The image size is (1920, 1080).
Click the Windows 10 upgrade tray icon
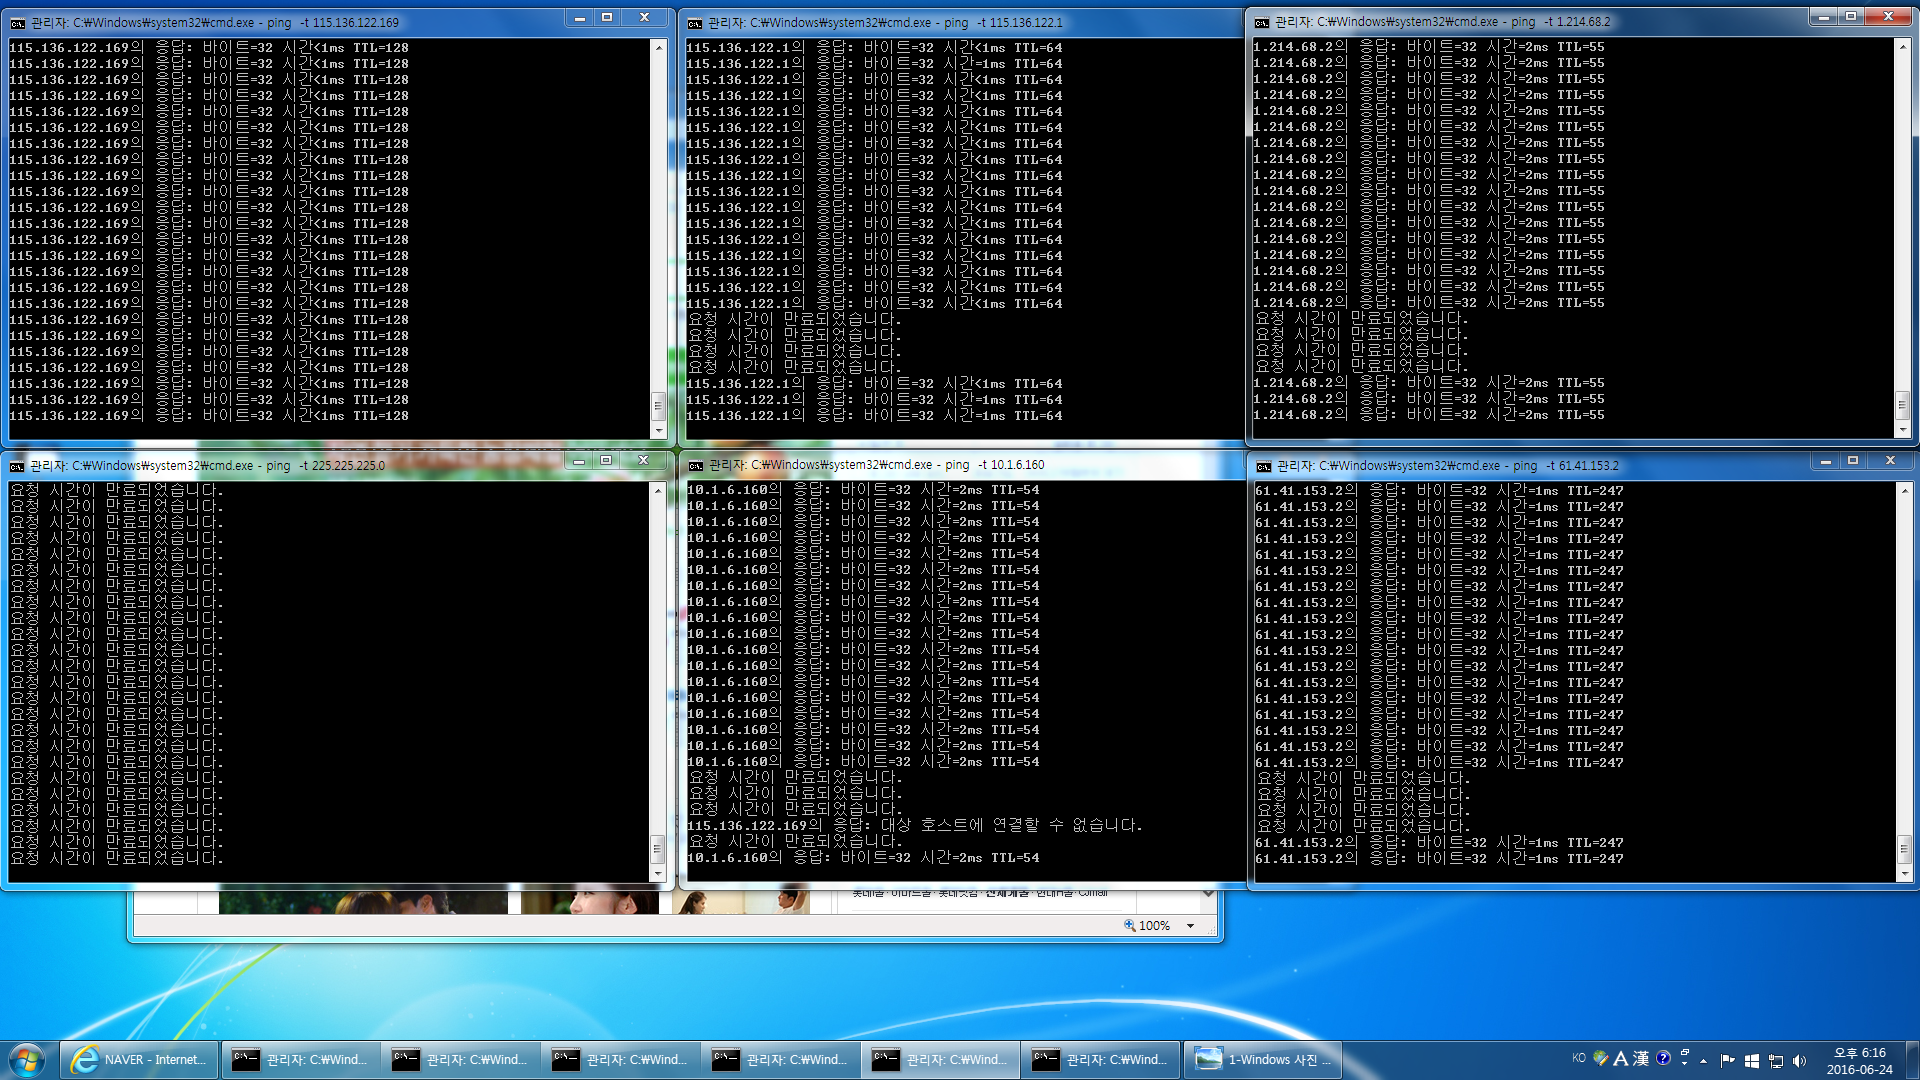(1751, 1060)
